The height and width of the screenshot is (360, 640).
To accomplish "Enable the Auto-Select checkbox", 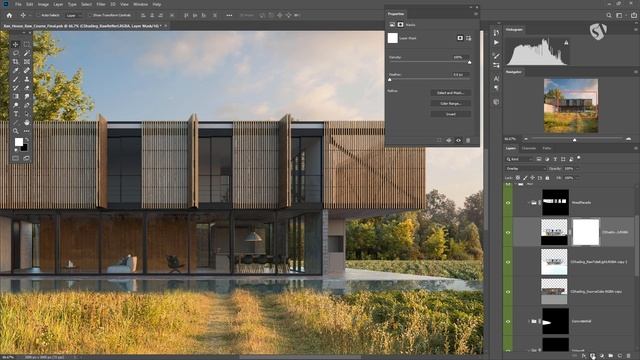I will click(x=38, y=16).
